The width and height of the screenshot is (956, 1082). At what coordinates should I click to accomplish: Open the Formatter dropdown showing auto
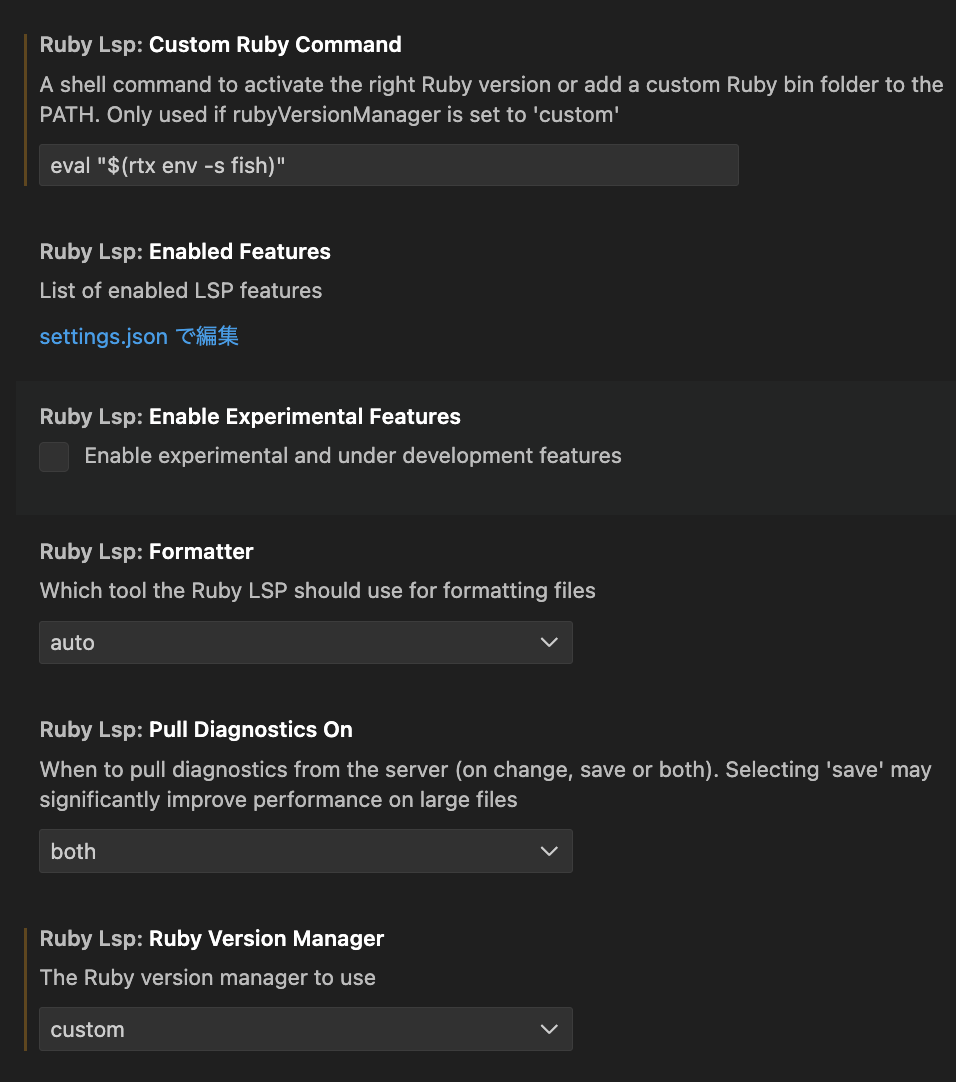point(306,642)
